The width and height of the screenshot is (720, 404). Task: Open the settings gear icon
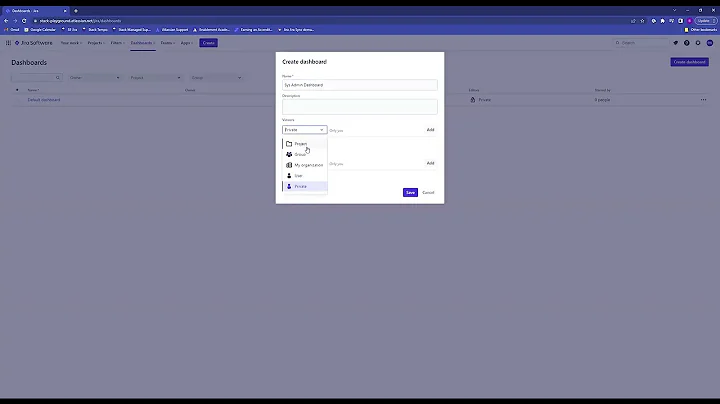coord(698,43)
